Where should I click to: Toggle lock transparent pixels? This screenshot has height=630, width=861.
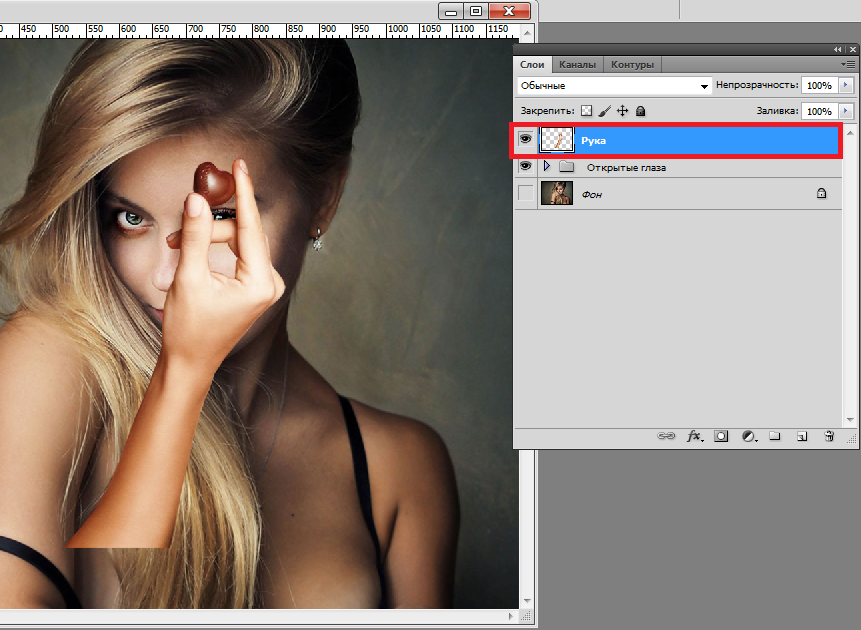(587, 111)
